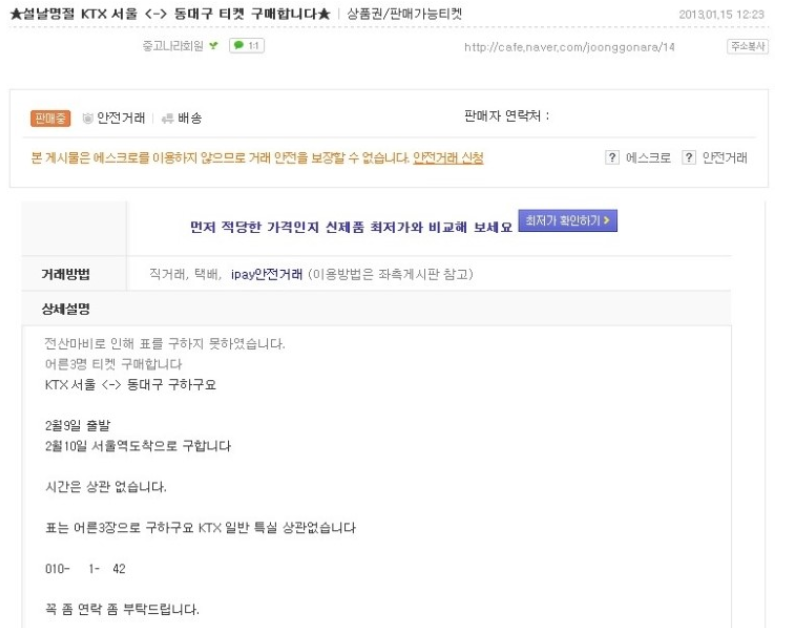Viewport: 787px width, 628px height.
Task: Click the arrow on the 최저가 확인하기 button
Action: click(607, 220)
